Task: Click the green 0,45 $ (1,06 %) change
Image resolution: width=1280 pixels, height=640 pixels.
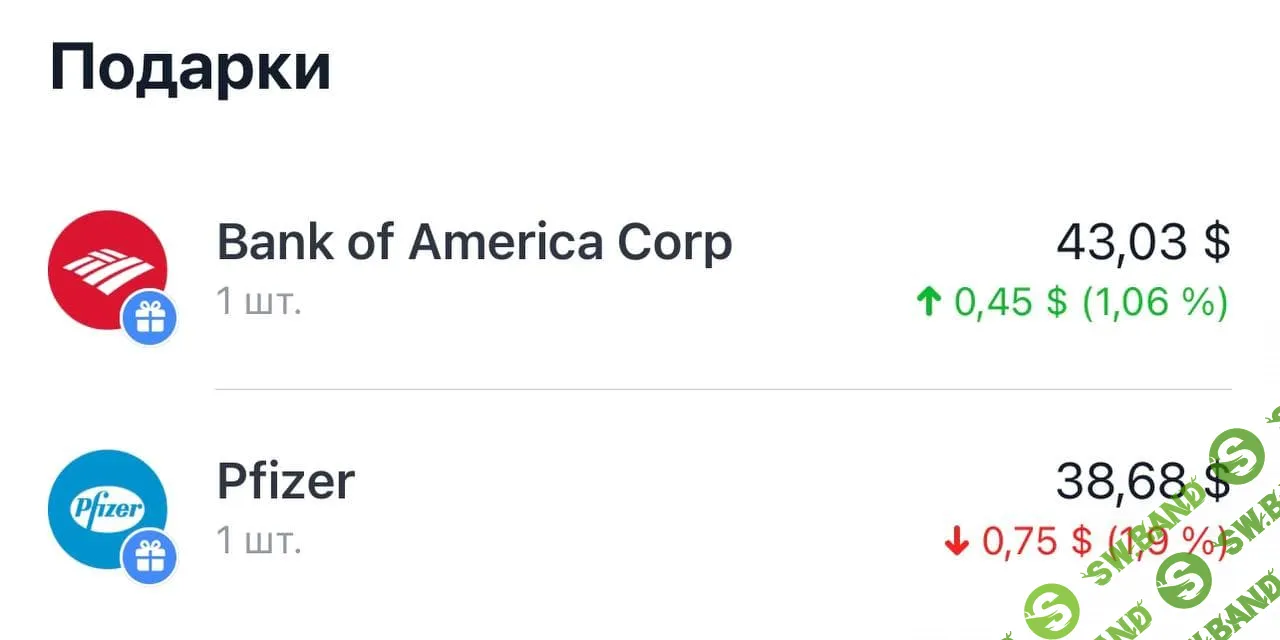Action: (x=1090, y=302)
